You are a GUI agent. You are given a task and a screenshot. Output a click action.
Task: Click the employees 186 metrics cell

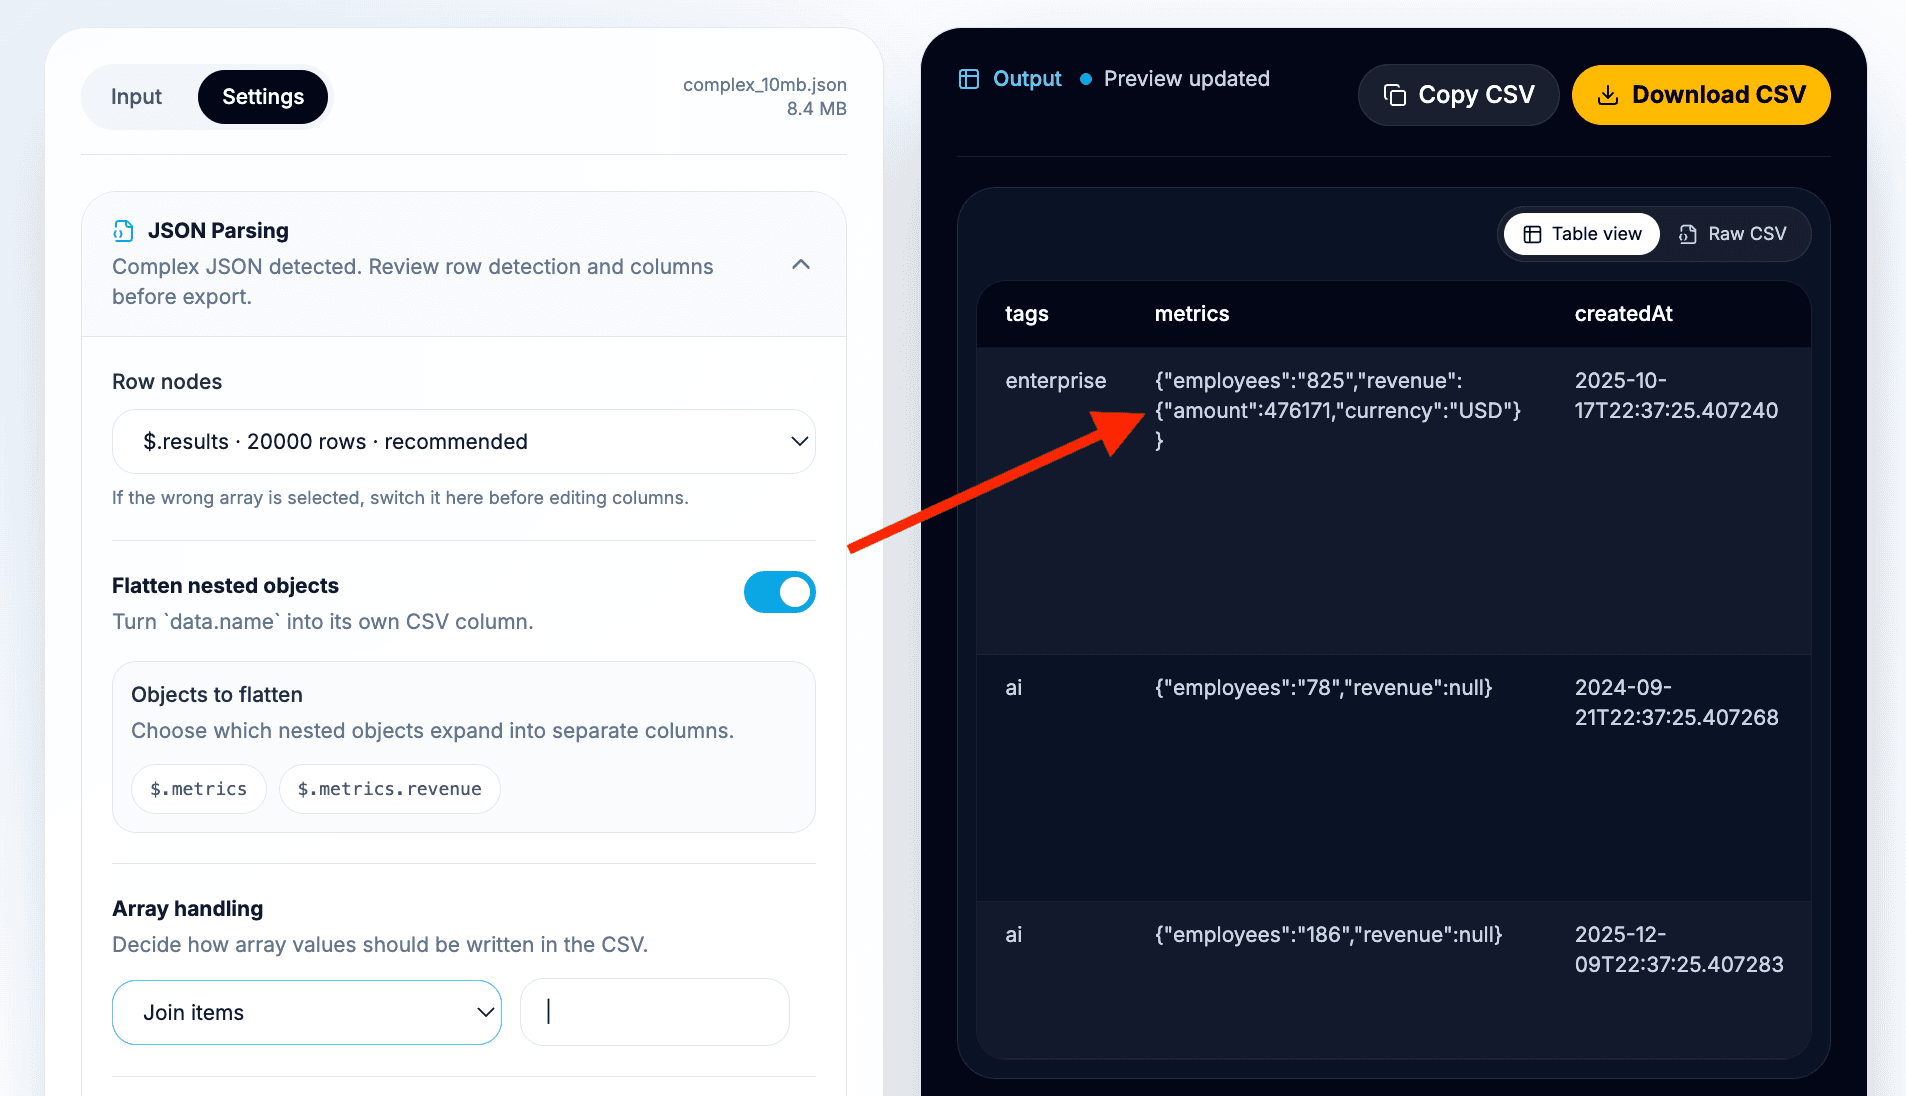pyautogui.click(x=1329, y=935)
